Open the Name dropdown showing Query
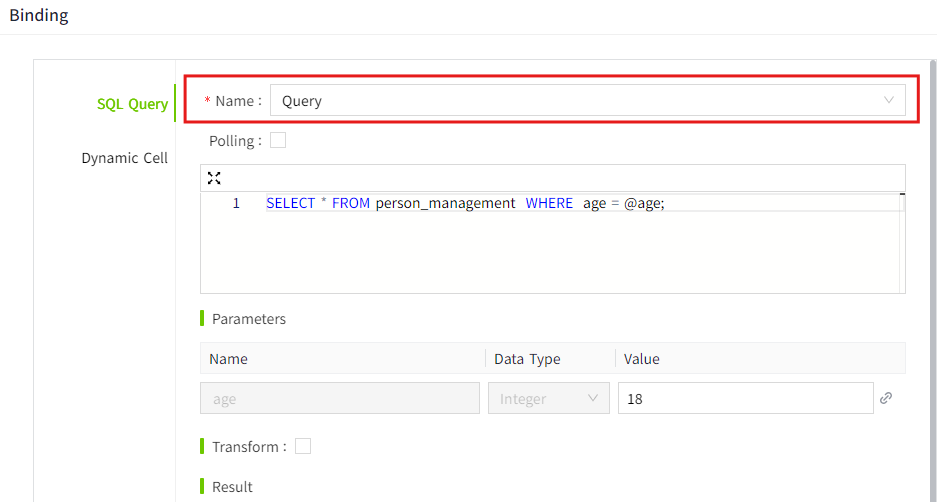This screenshot has height=502, width=937. point(587,100)
